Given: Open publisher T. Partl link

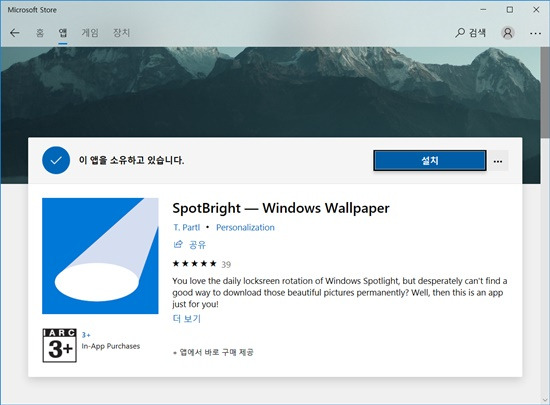Looking at the screenshot, I should (x=186, y=228).
